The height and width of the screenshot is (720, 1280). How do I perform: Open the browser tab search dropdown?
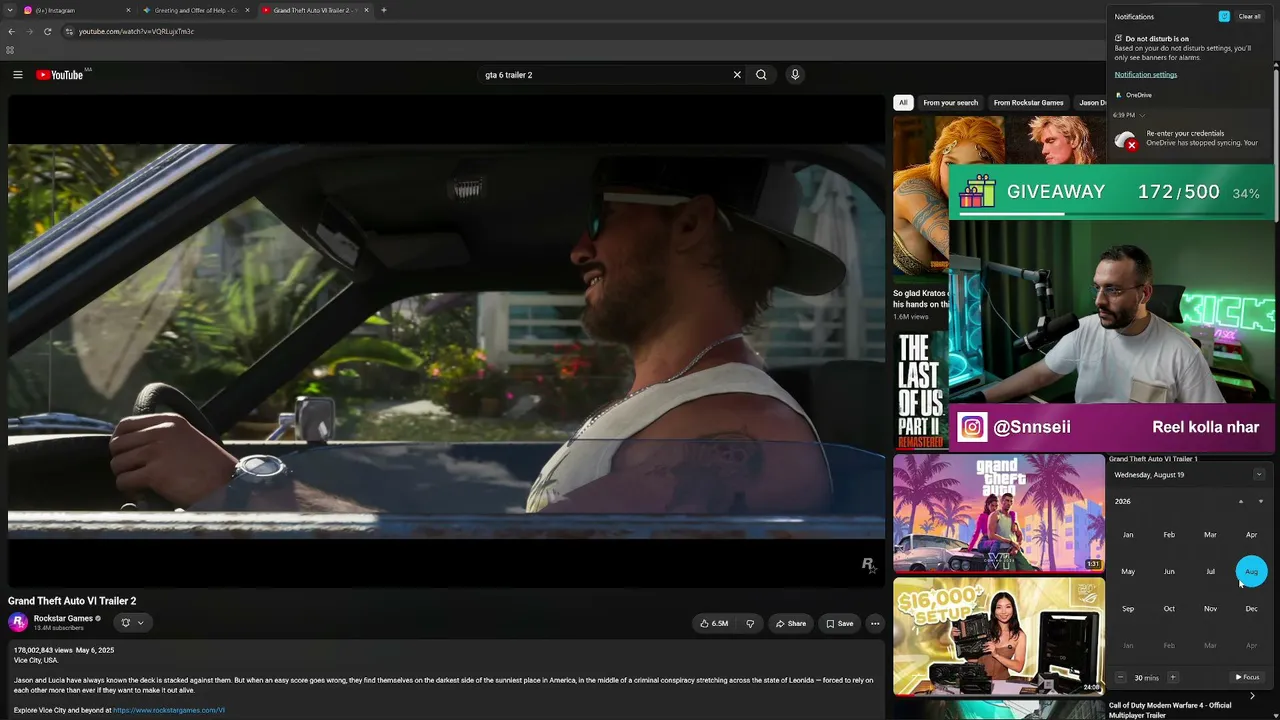(x=9, y=10)
